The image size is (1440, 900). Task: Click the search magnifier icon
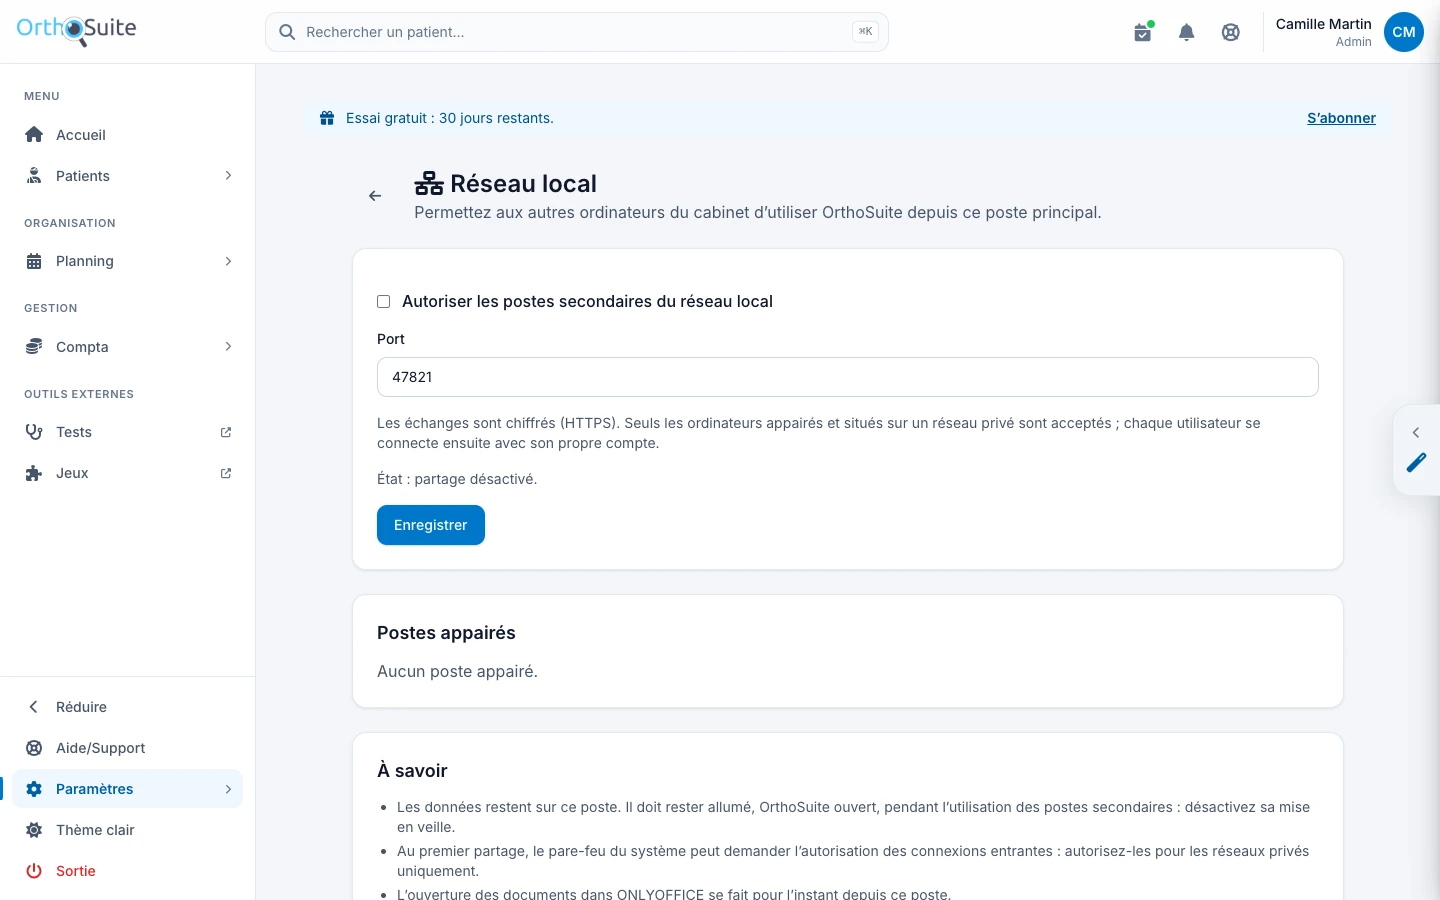click(x=287, y=32)
